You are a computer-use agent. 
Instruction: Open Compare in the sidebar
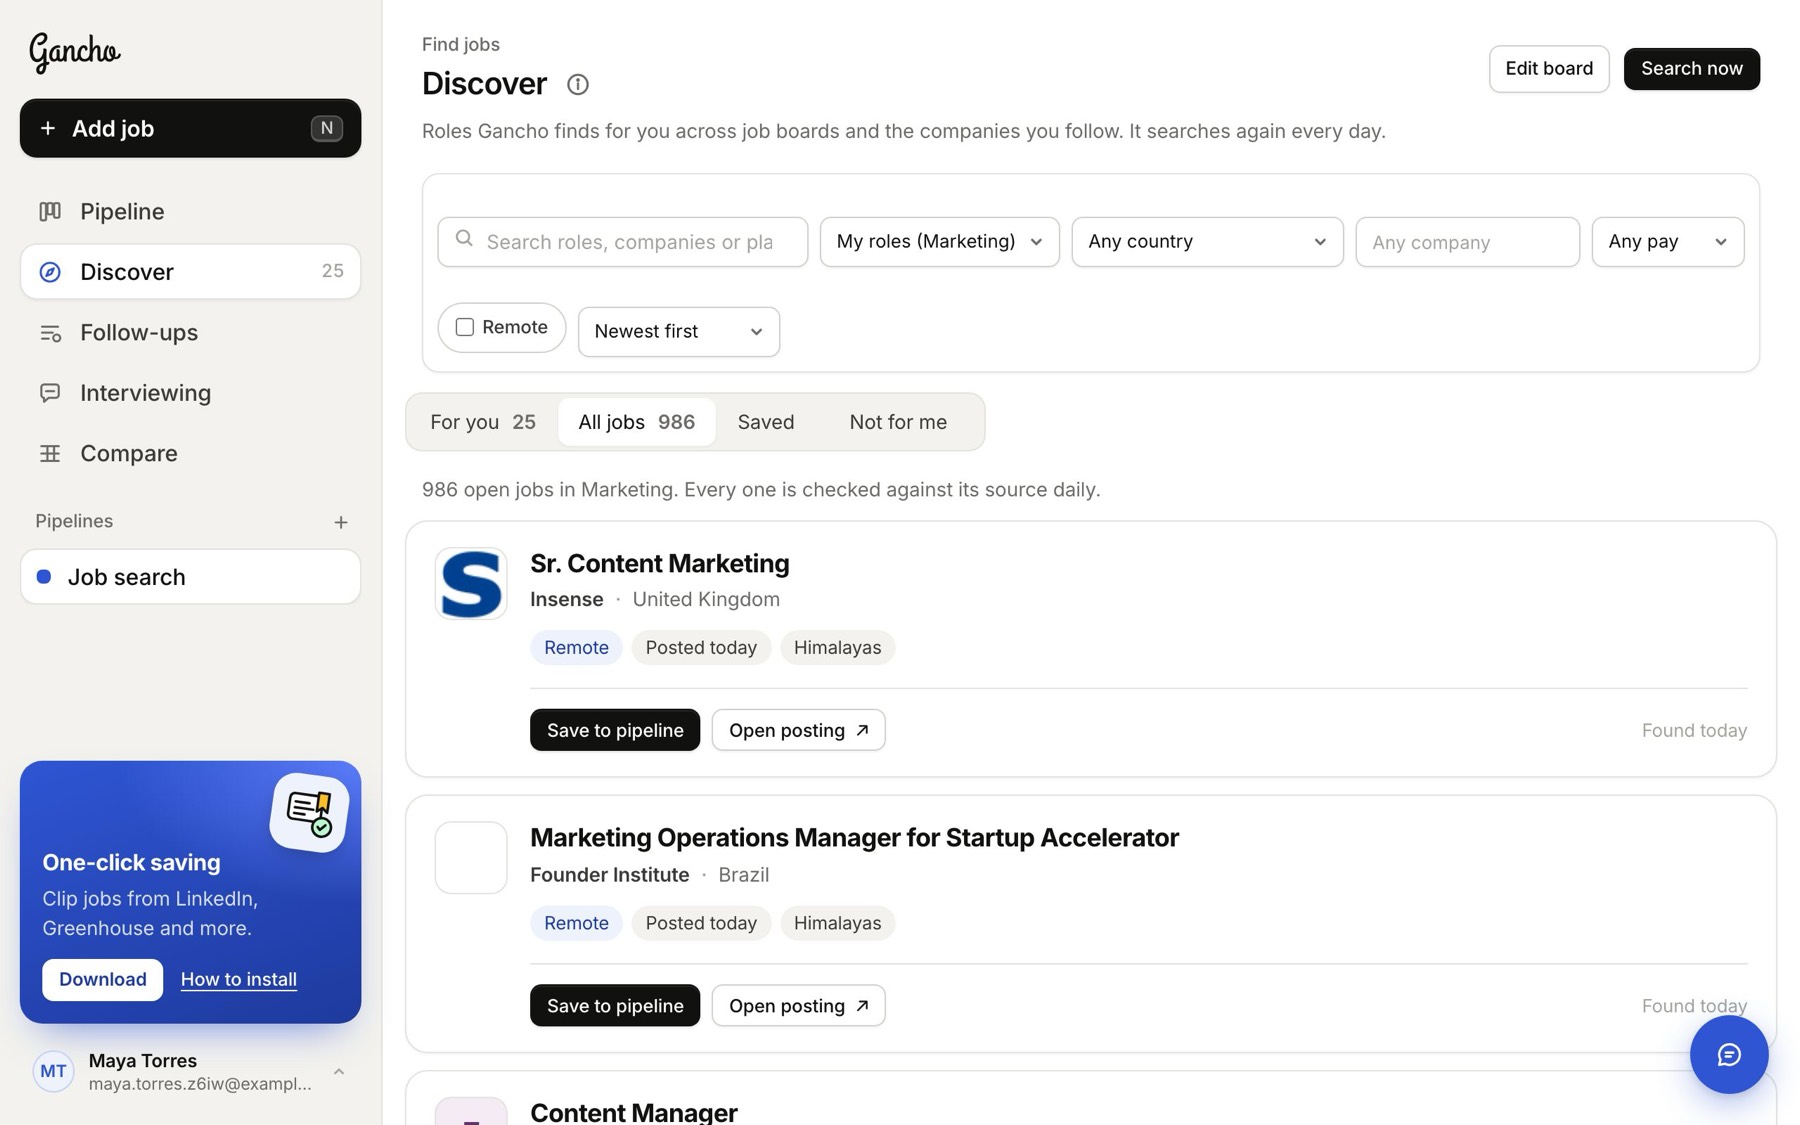click(x=190, y=454)
